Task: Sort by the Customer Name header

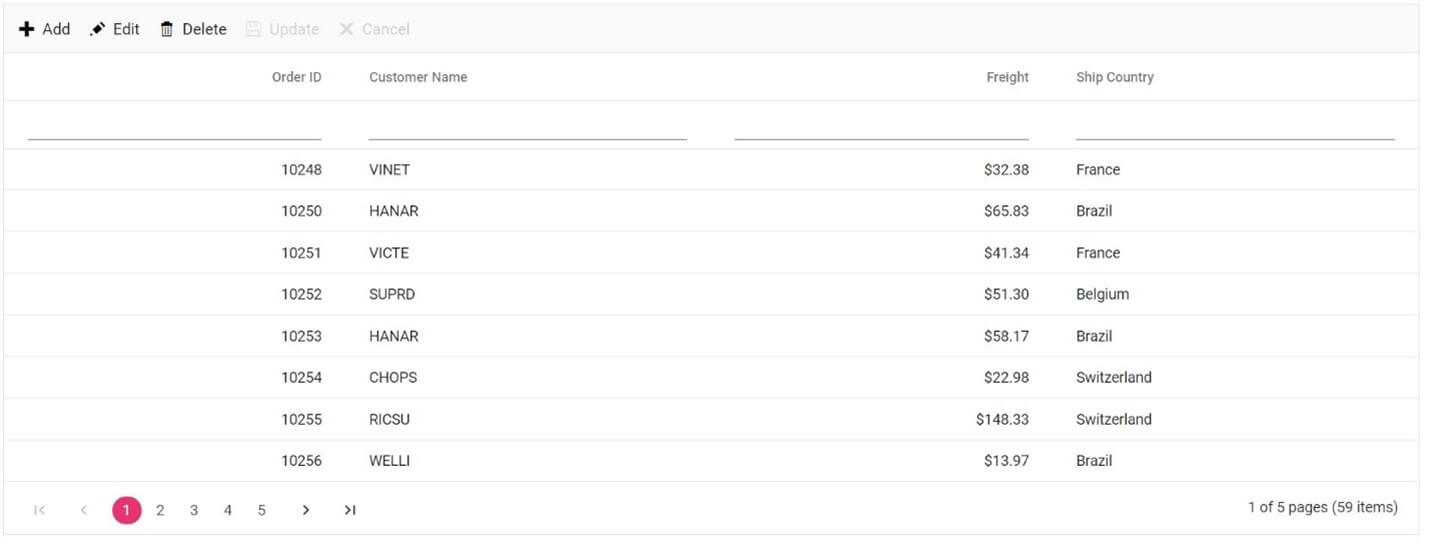Action: (x=418, y=77)
